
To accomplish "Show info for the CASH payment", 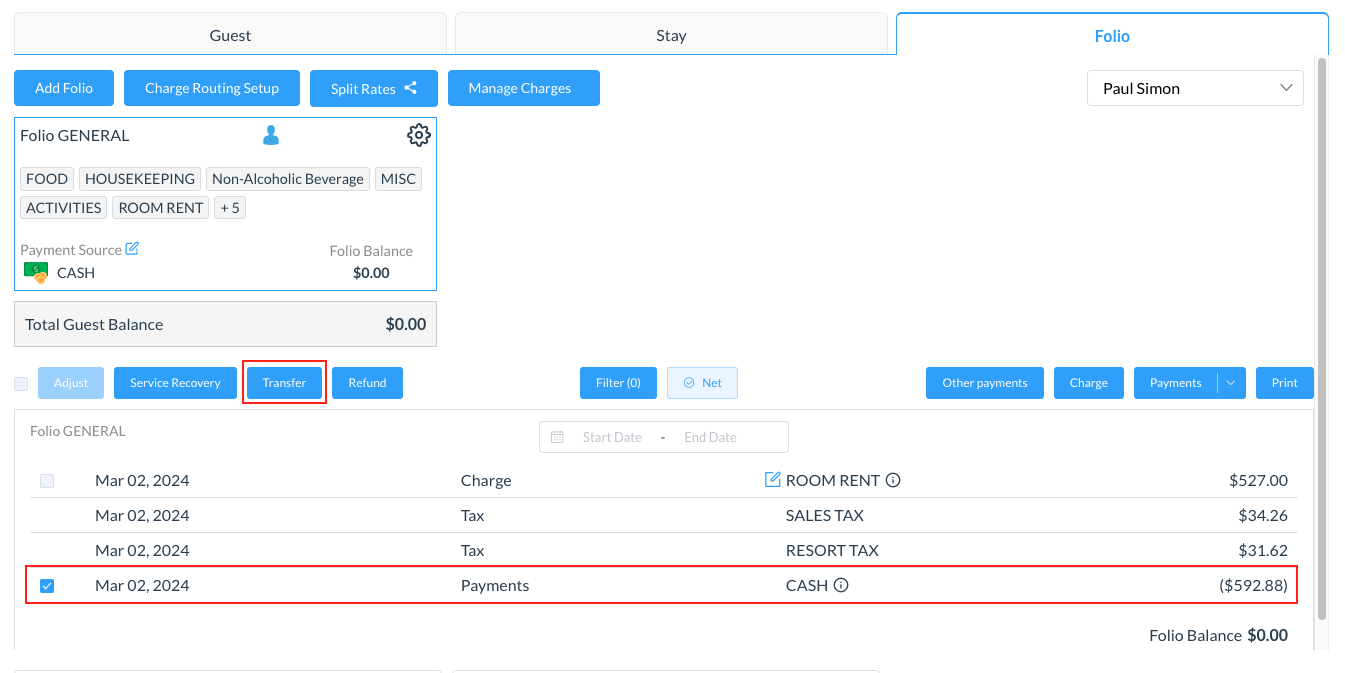I will 841,585.
